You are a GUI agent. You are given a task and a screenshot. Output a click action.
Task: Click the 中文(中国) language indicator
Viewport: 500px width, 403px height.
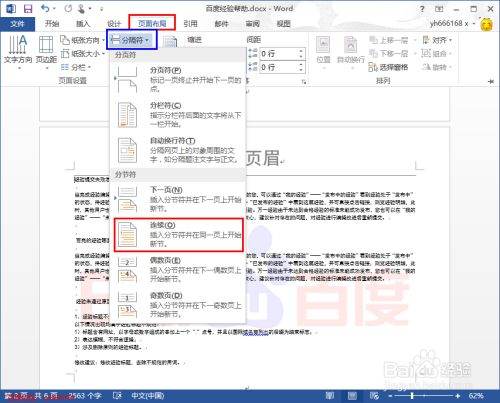[x=148, y=396]
